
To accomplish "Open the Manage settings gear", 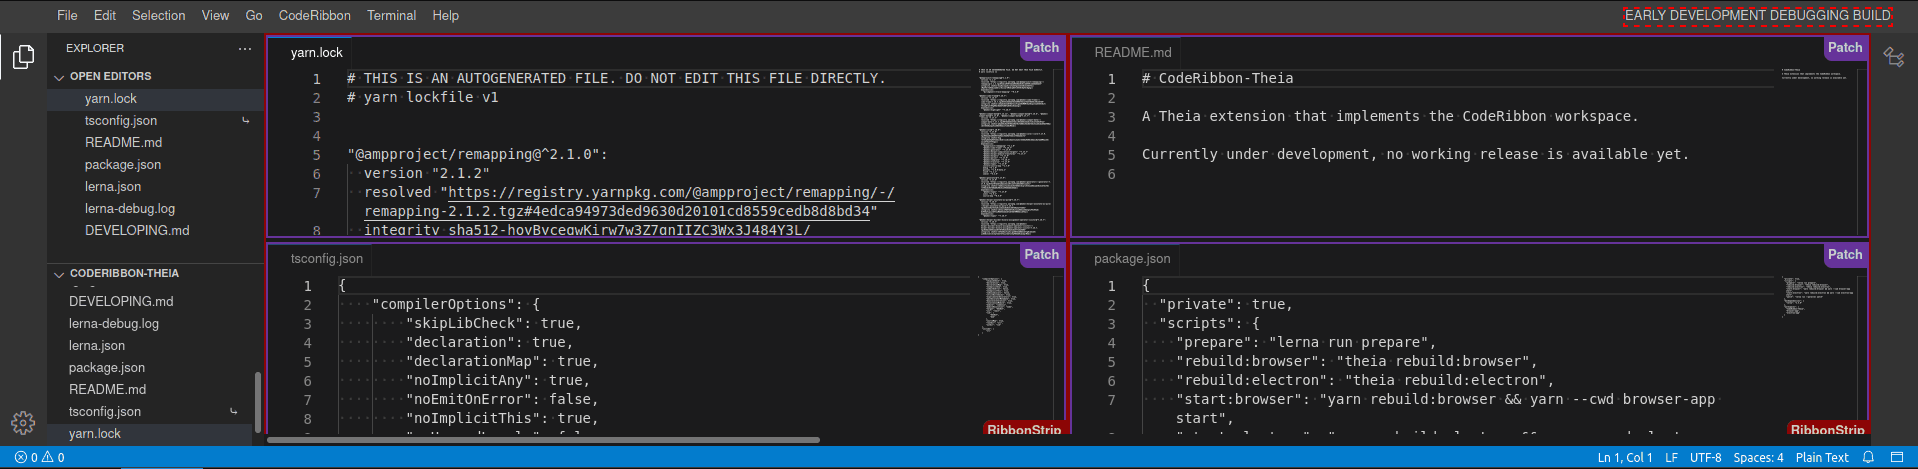I will 23,423.
